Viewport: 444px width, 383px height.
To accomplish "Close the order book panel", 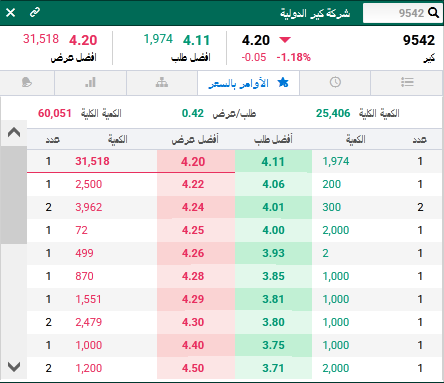I will [x=11, y=13].
